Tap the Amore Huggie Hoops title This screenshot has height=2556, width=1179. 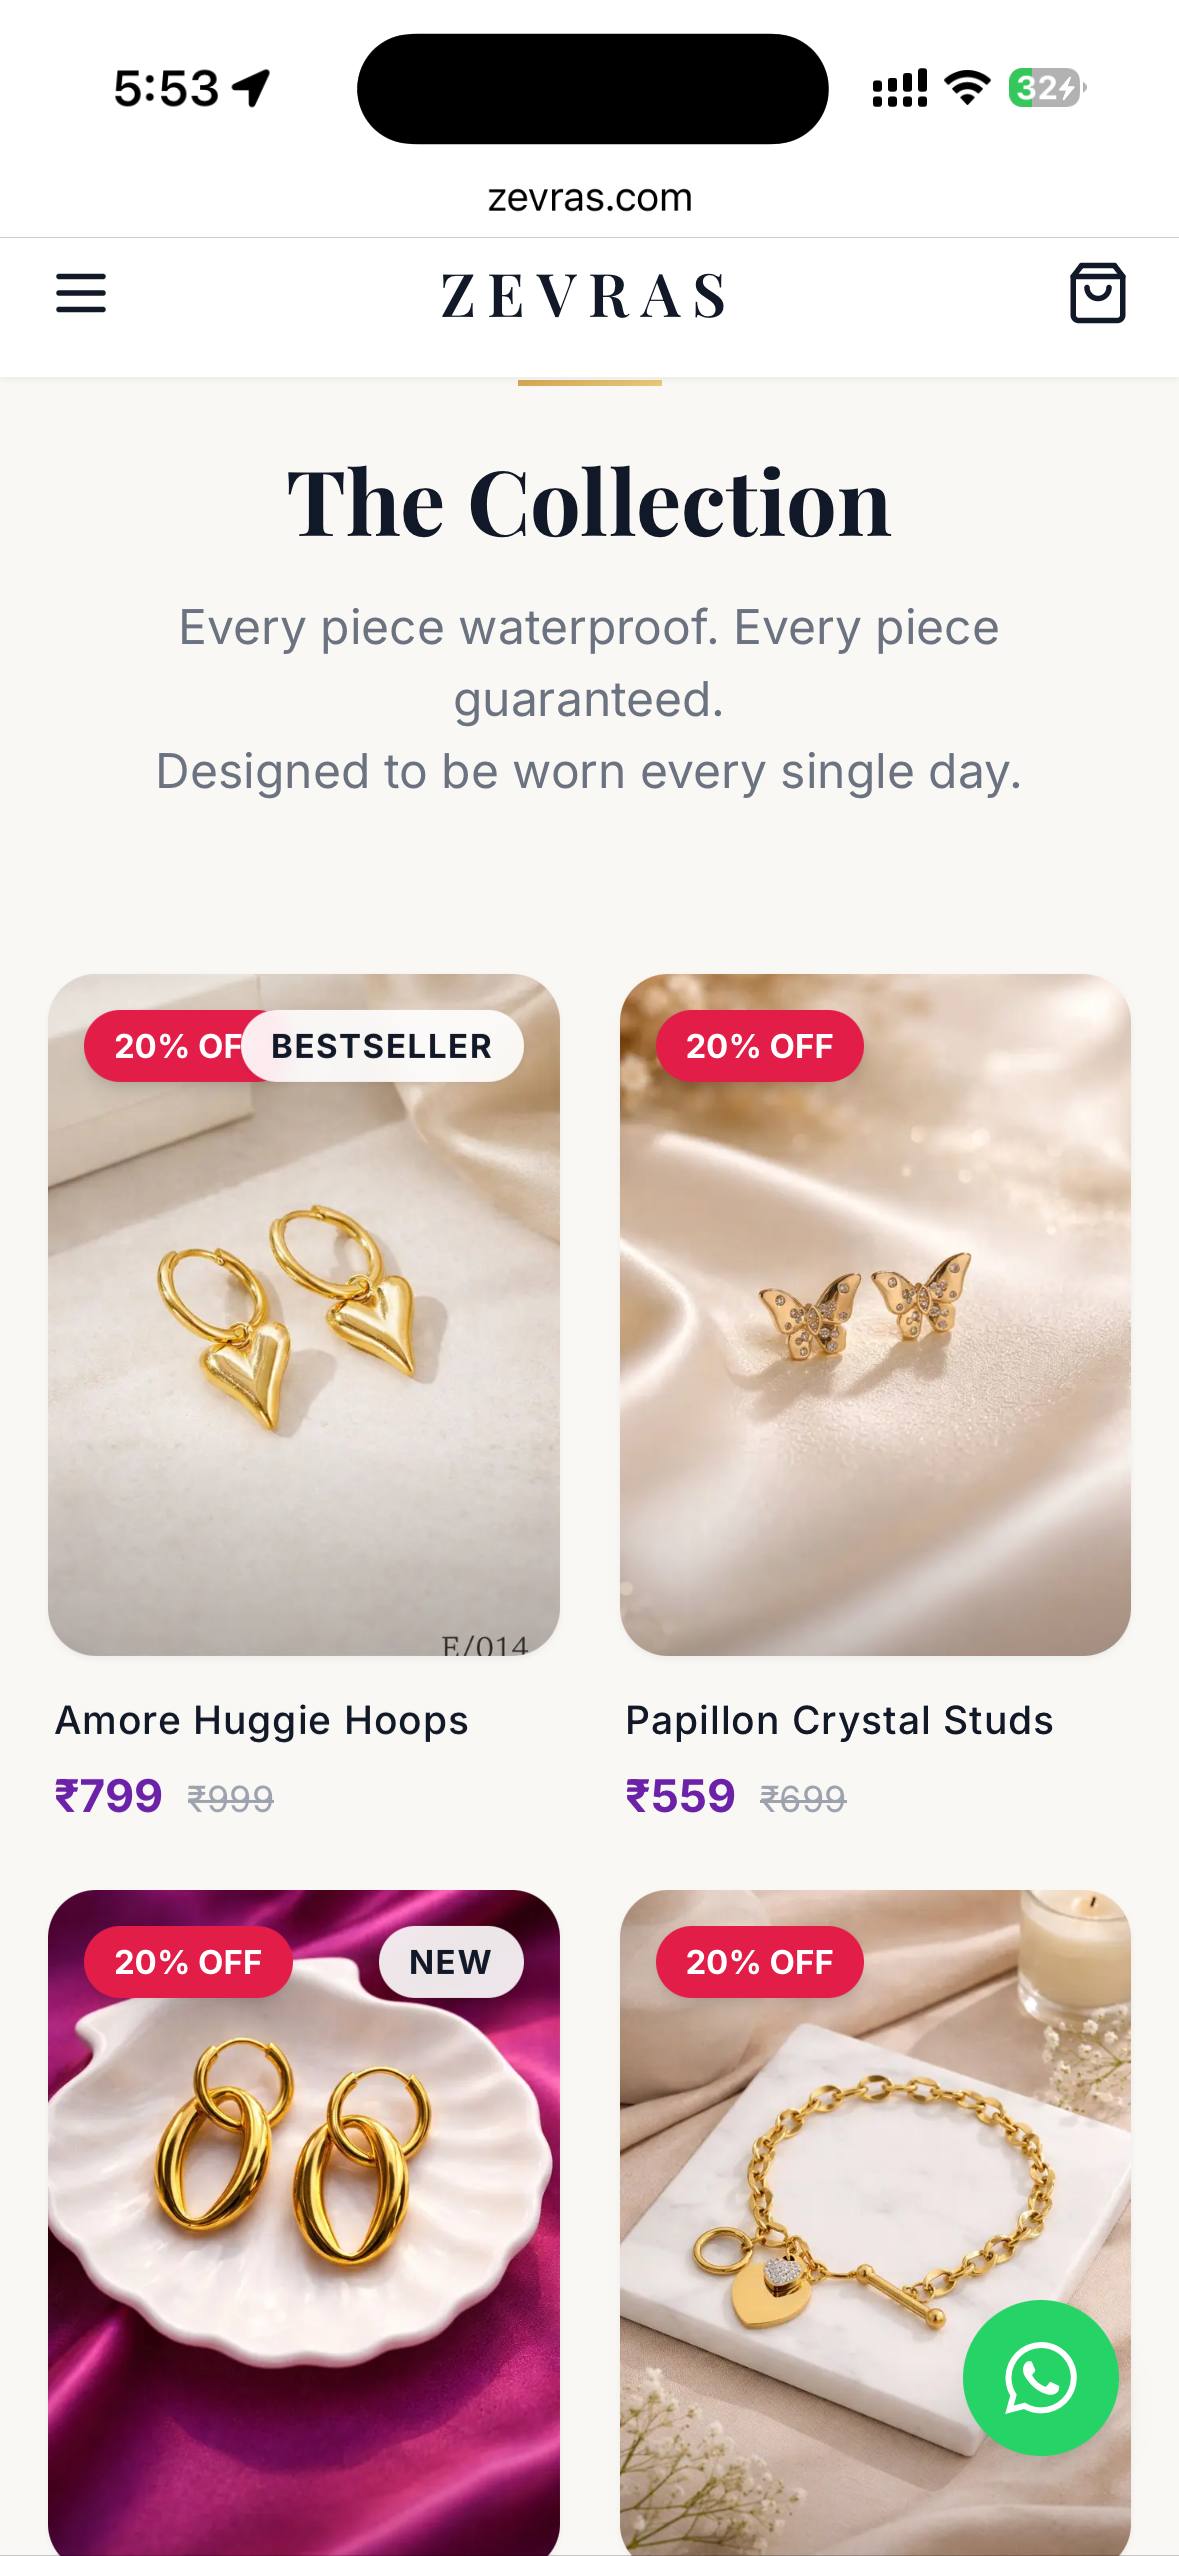click(x=262, y=1721)
